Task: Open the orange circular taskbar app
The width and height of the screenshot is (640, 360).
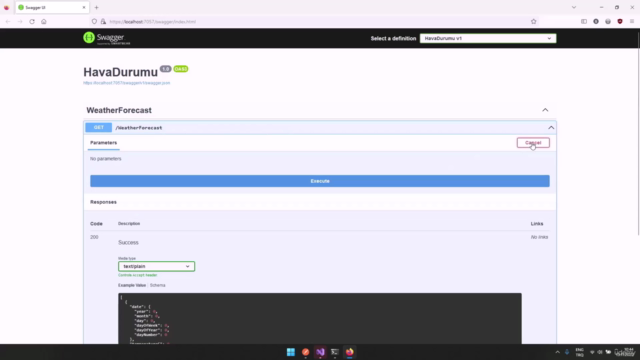Action: point(305,352)
